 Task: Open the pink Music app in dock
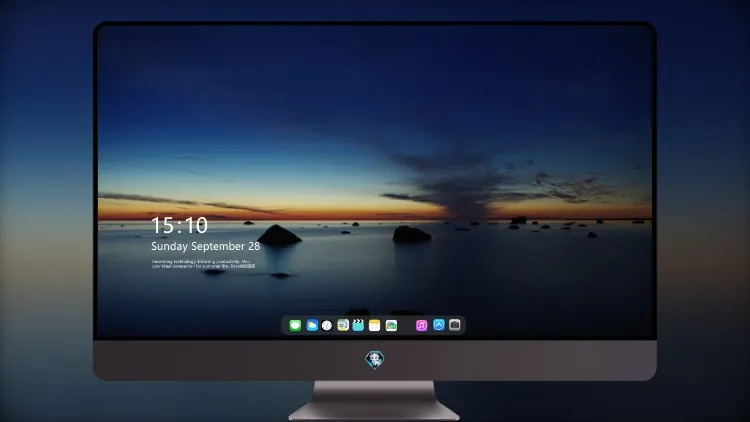pos(421,325)
